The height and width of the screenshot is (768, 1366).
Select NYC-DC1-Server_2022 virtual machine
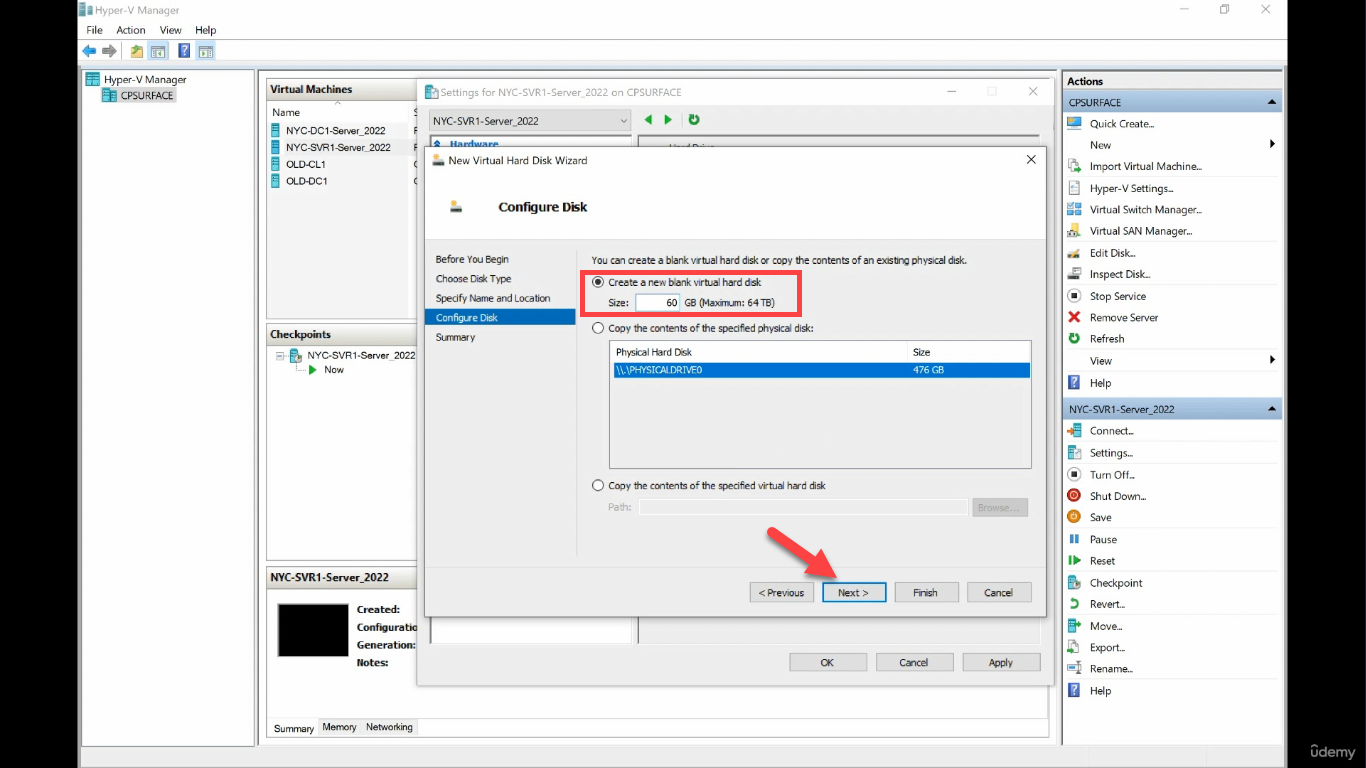tap(336, 131)
